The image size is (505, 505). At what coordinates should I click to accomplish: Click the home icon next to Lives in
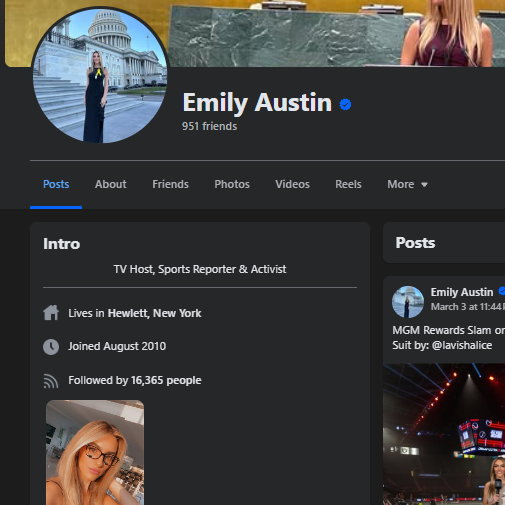51,313
